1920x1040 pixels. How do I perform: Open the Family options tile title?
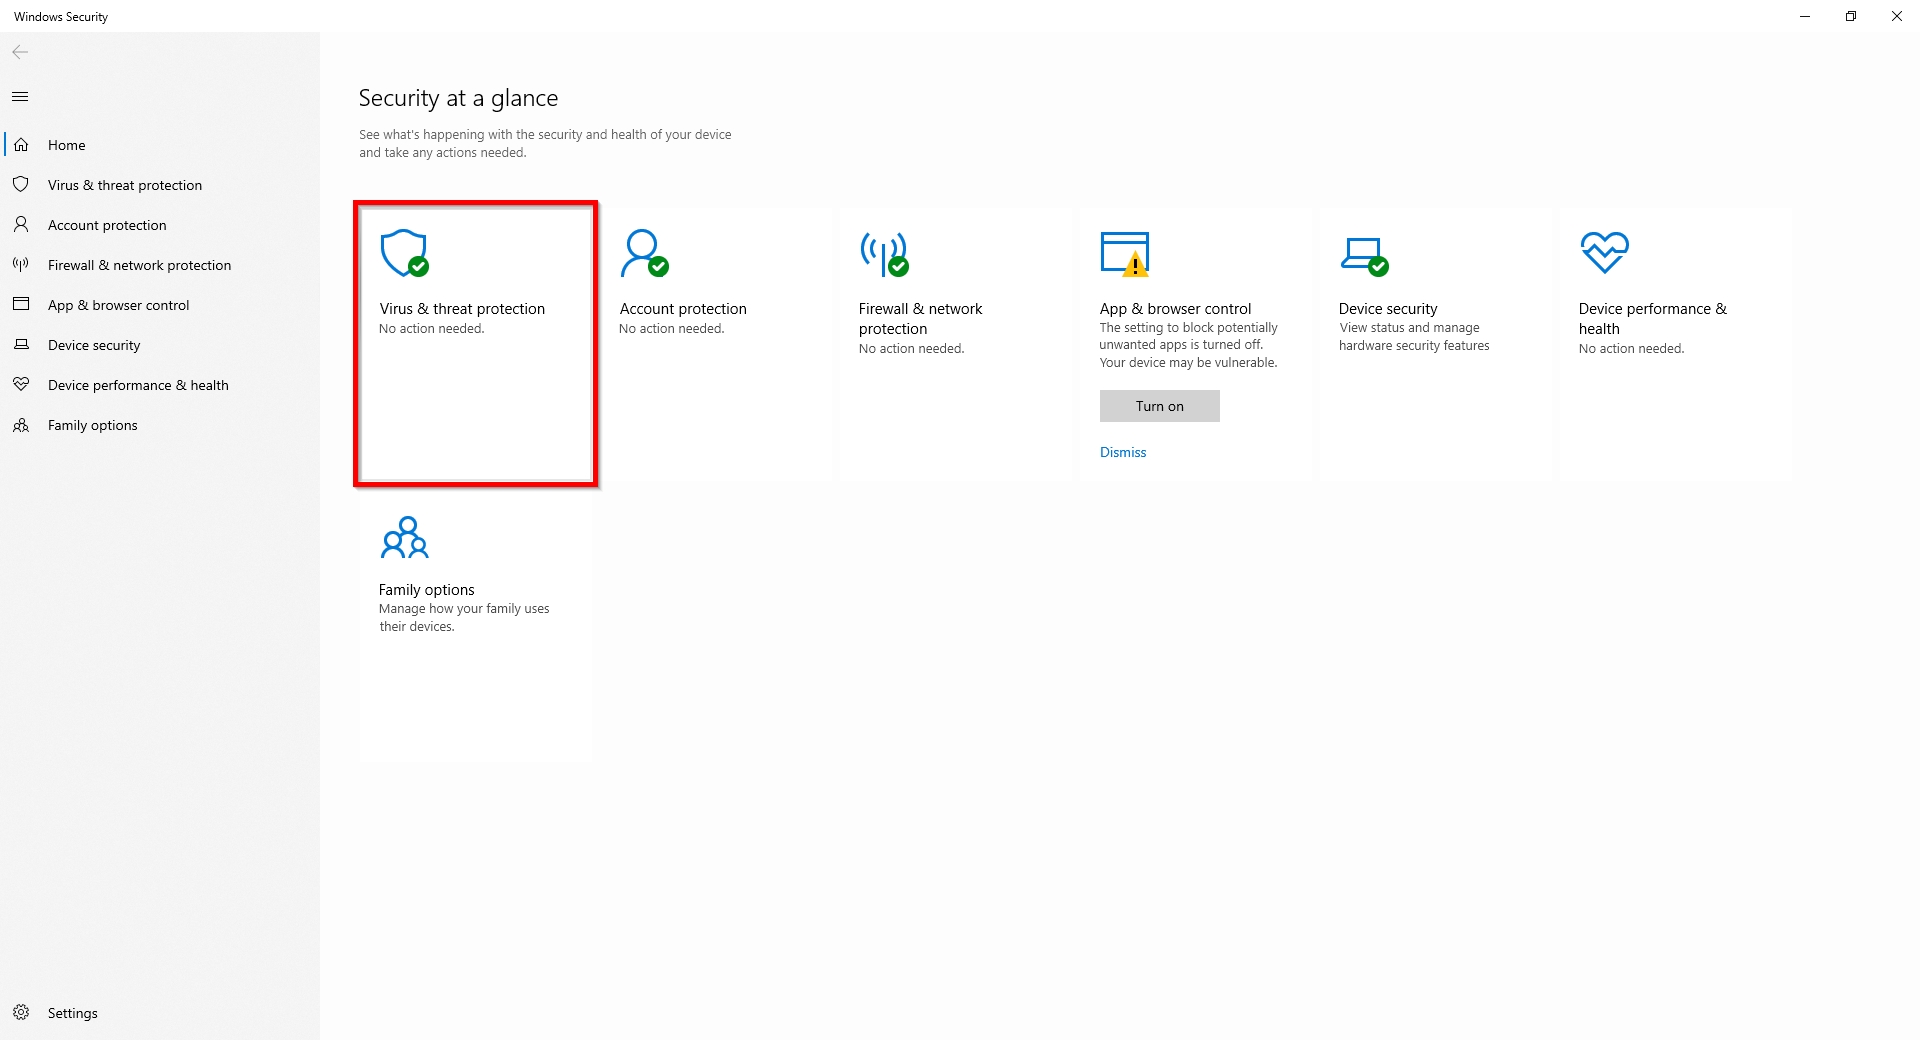(x=426, y=590)
